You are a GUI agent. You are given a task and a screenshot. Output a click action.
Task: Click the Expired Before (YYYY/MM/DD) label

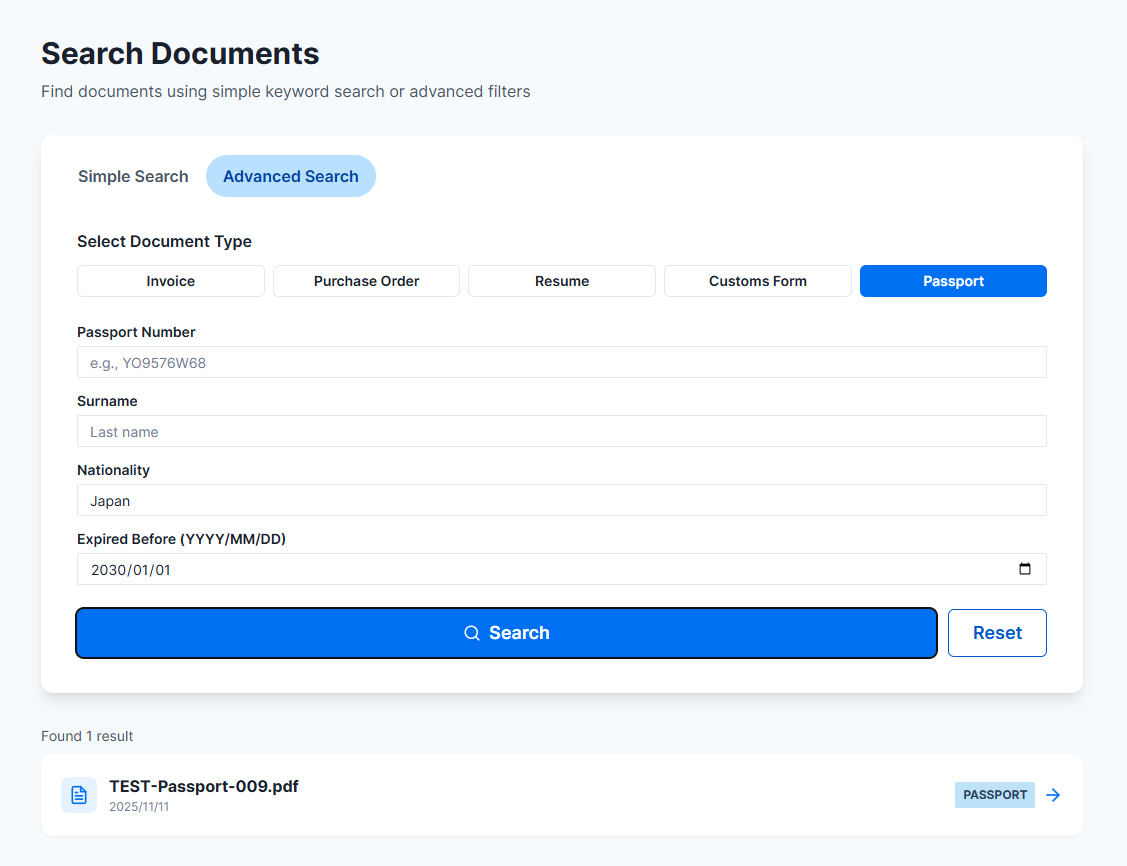coord(181,539)
